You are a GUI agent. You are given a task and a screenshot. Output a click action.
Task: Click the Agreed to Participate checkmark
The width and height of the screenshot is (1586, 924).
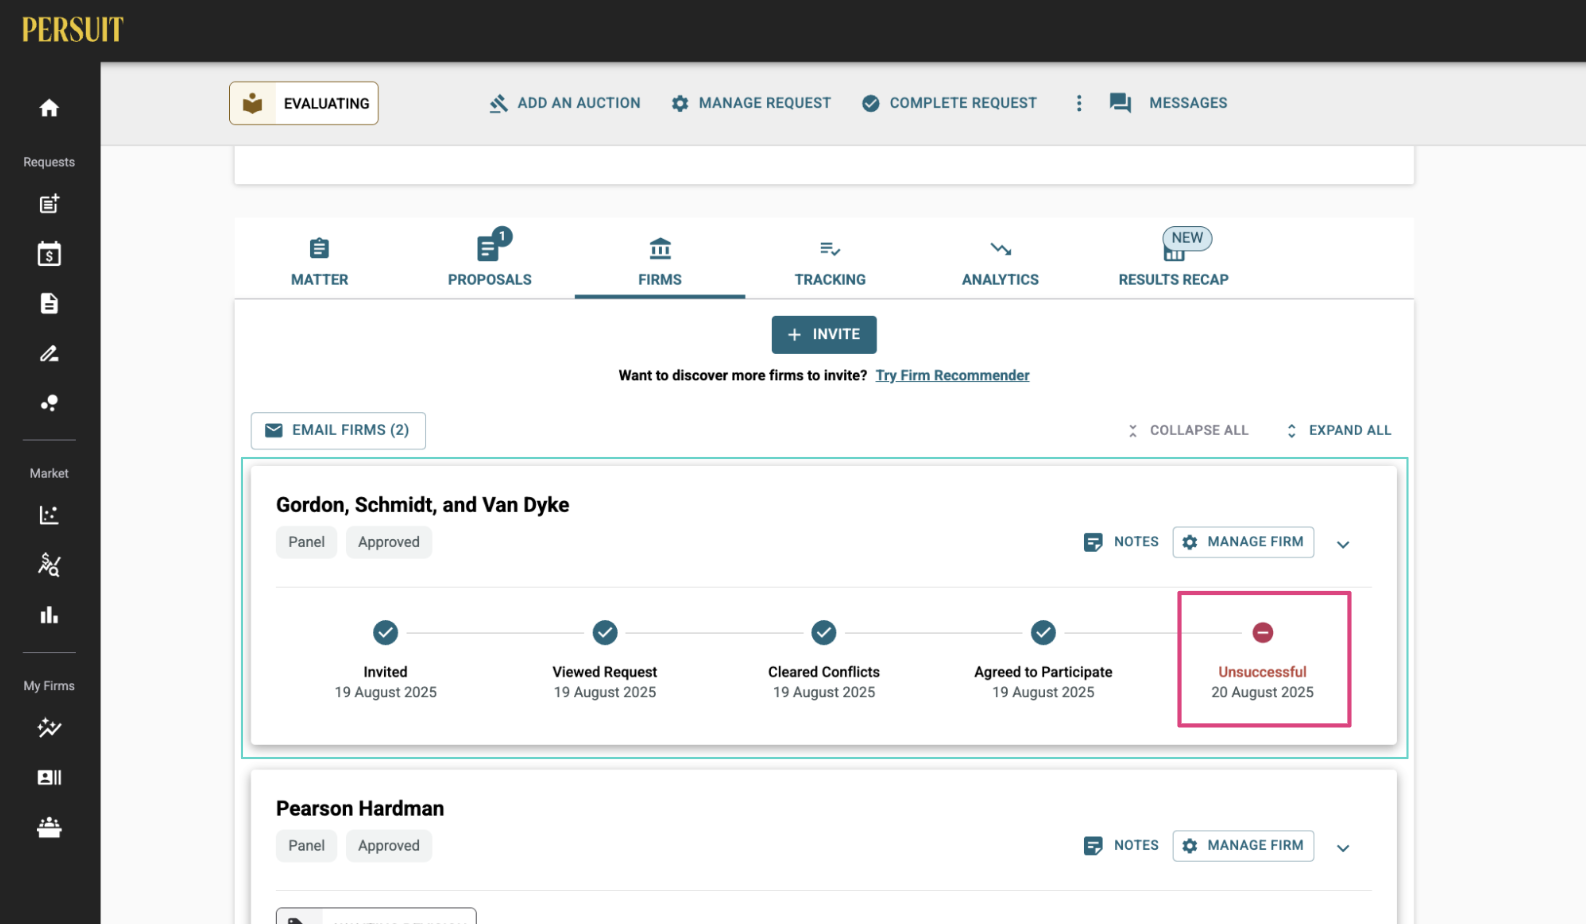pyautogui.click(x=1043, y=633)
